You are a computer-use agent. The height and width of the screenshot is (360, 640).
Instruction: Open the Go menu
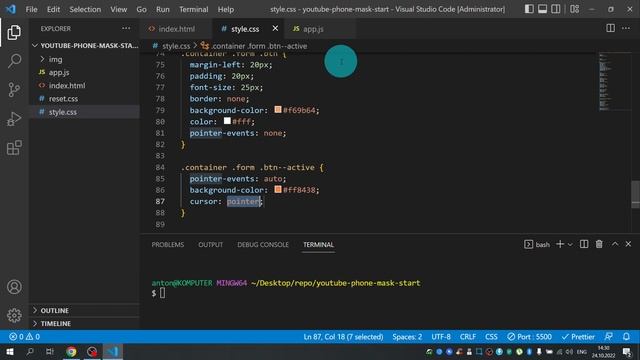[141, 9]
